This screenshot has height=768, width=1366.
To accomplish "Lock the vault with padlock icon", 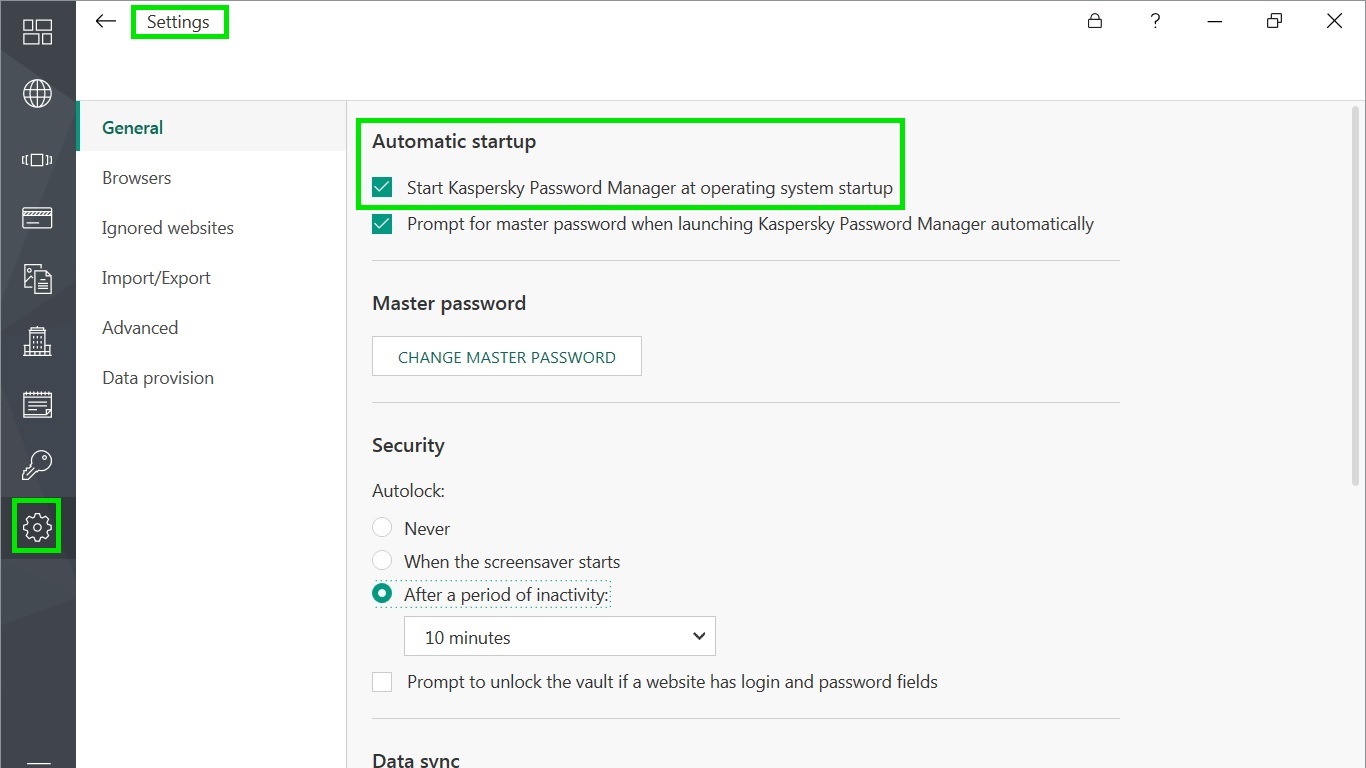I will tap(1095, 21).
